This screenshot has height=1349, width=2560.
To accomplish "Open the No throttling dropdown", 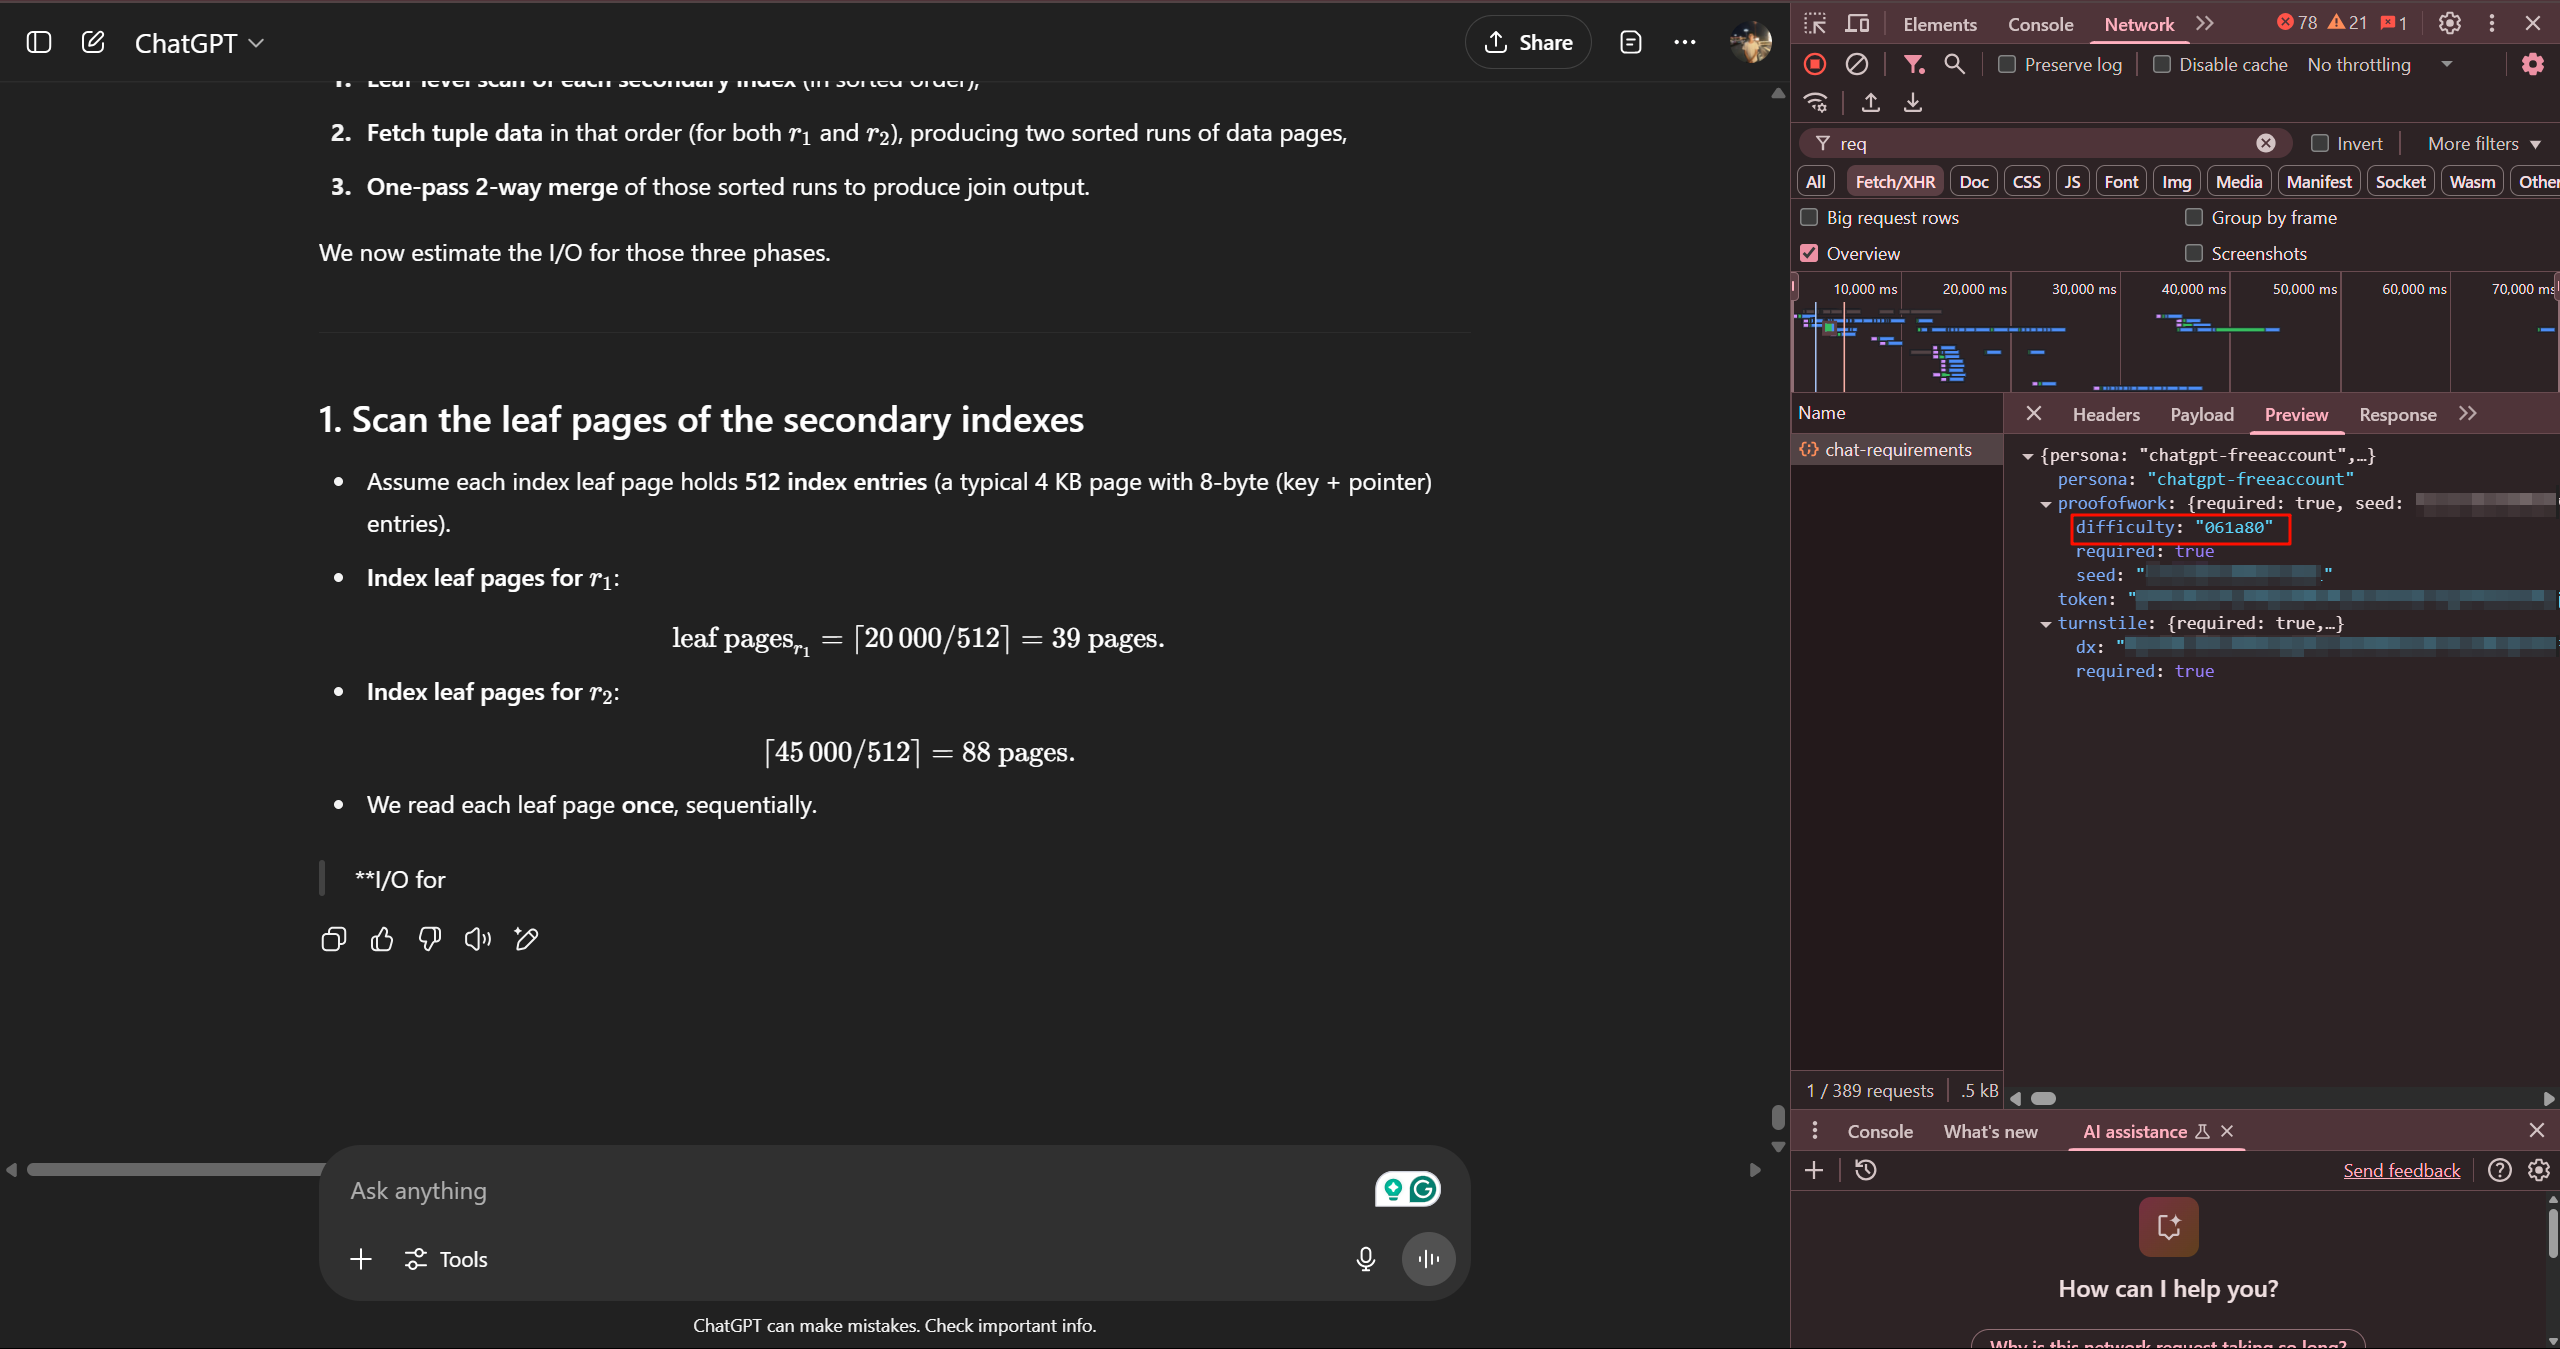I will [x=2380, y=65].
